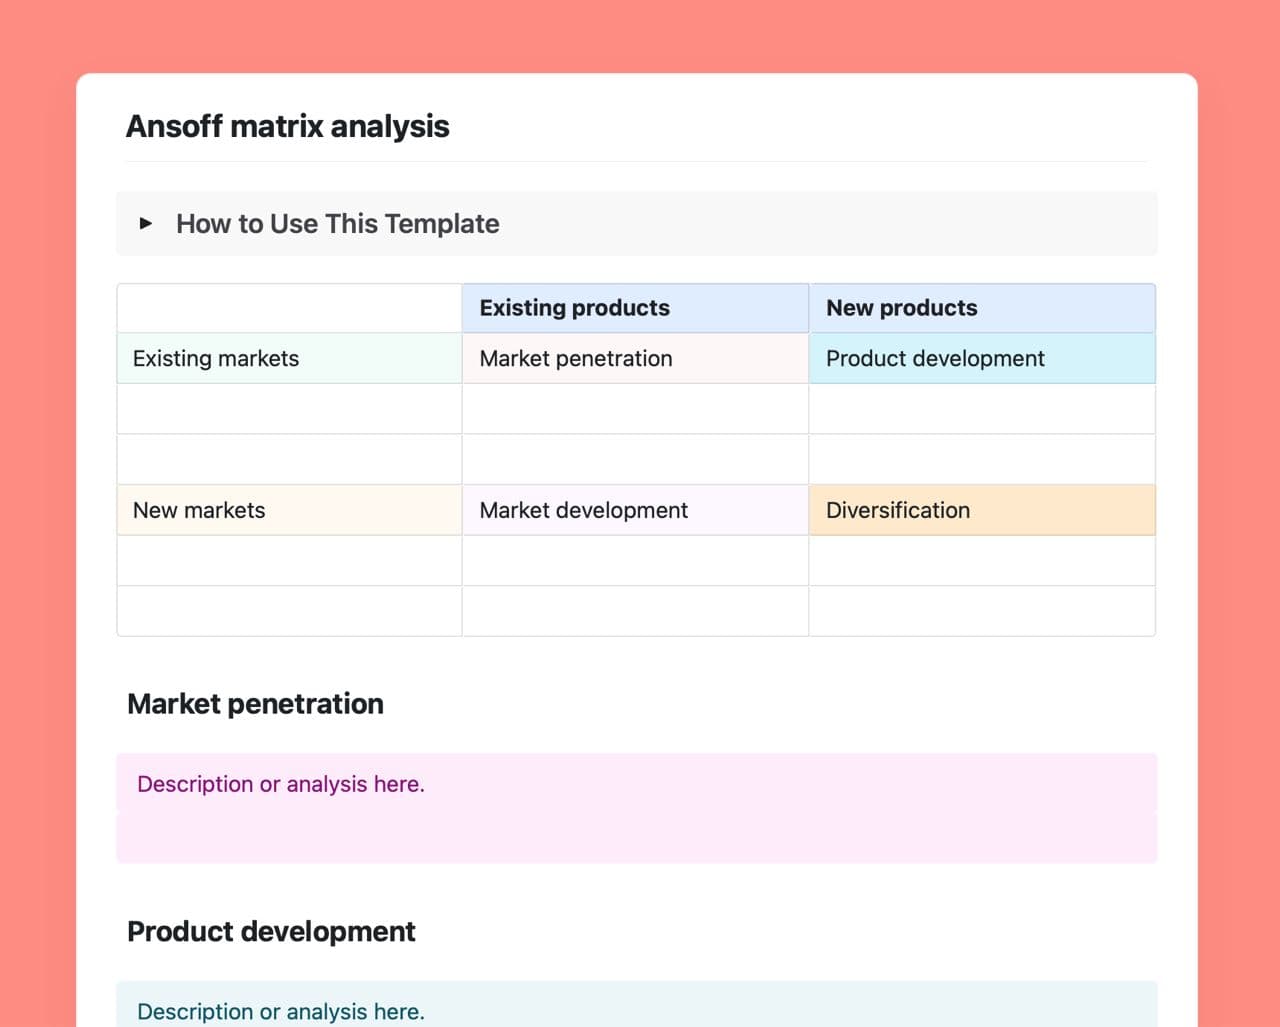Expand the How to Use This Template toggle
The width and height of the screenshot is (1280, 1027).
146,223
